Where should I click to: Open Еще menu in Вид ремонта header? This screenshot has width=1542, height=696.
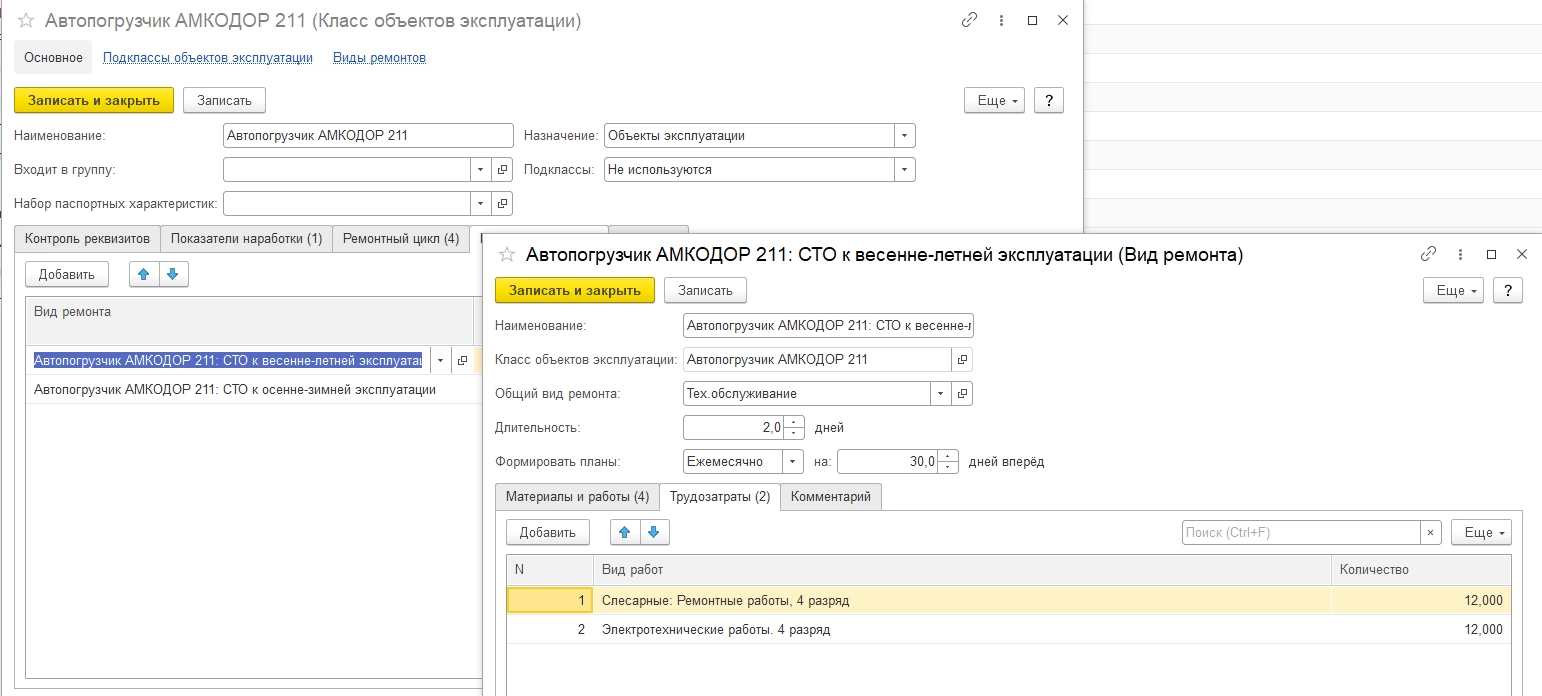[1454, 290]
